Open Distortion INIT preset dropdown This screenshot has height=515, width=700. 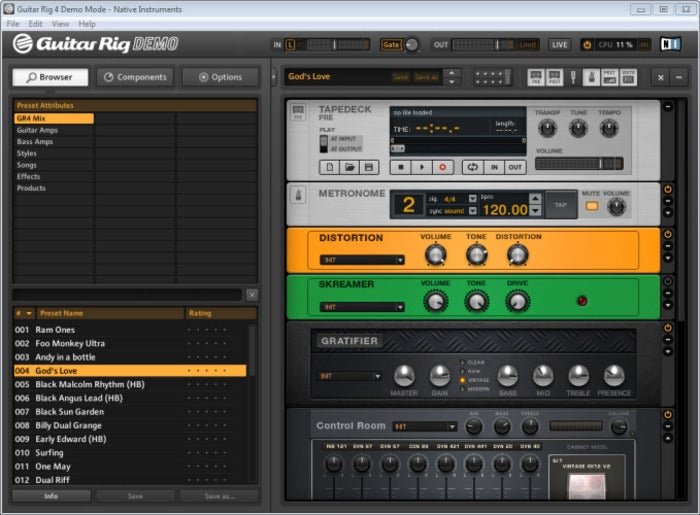point(362,260)
